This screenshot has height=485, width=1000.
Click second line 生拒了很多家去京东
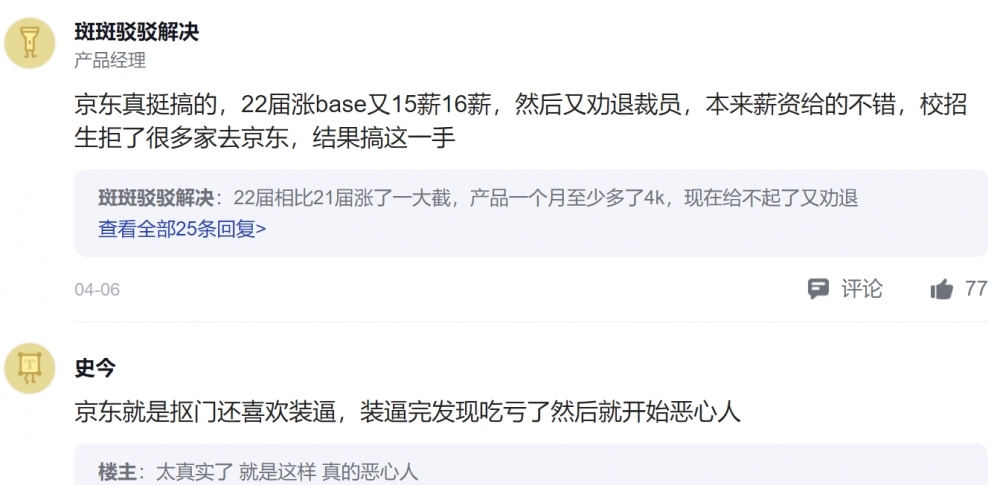point(265,138)
